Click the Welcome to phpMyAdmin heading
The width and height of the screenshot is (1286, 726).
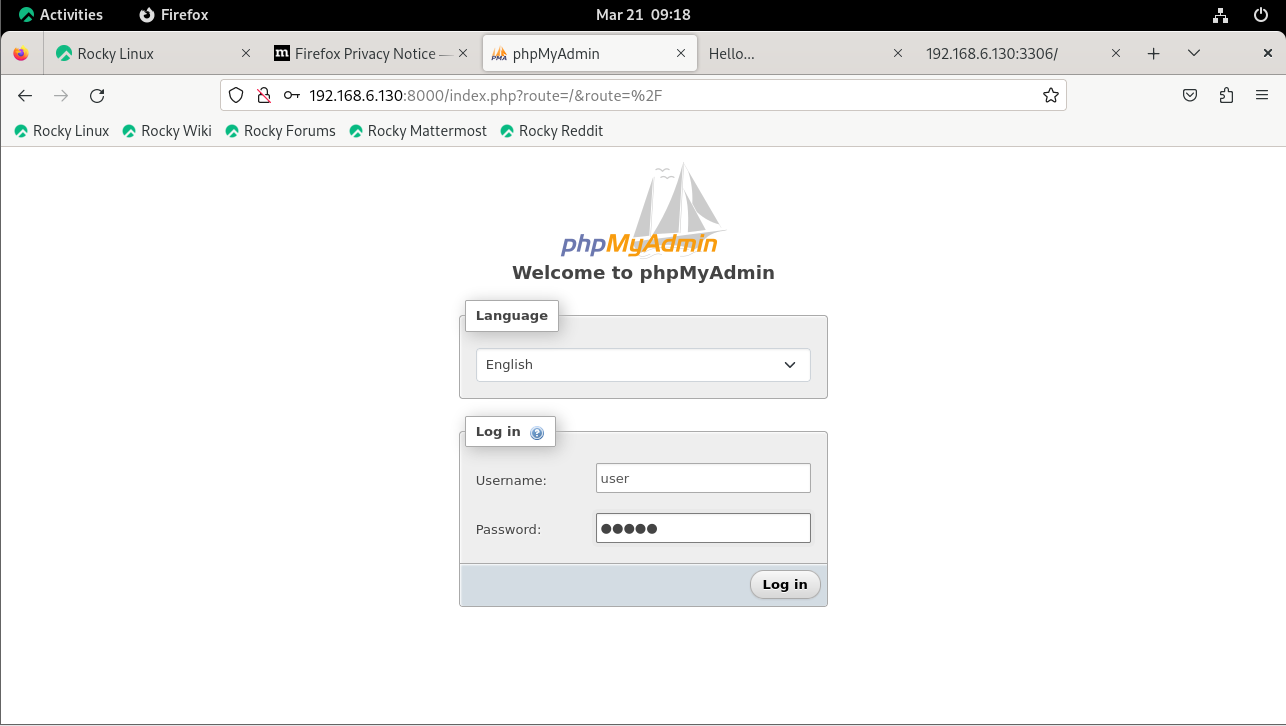(643, 273)
